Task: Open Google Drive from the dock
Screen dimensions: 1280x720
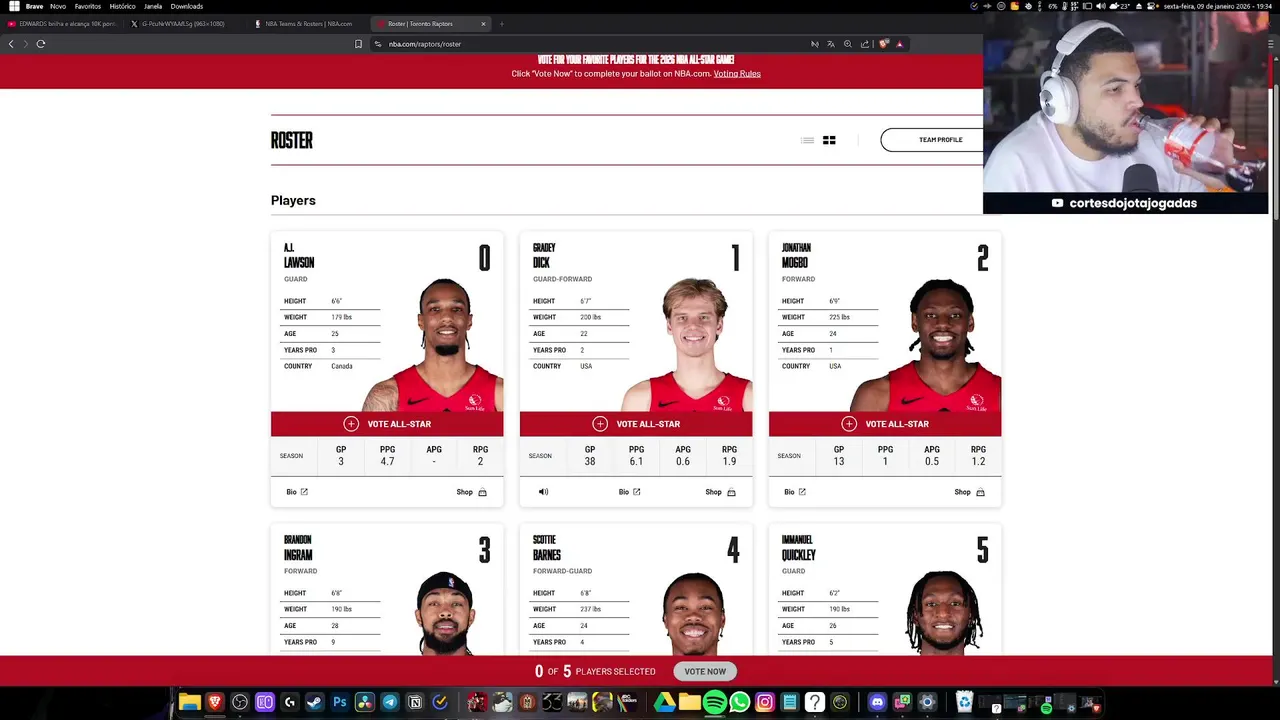Action: pos(665,702)
